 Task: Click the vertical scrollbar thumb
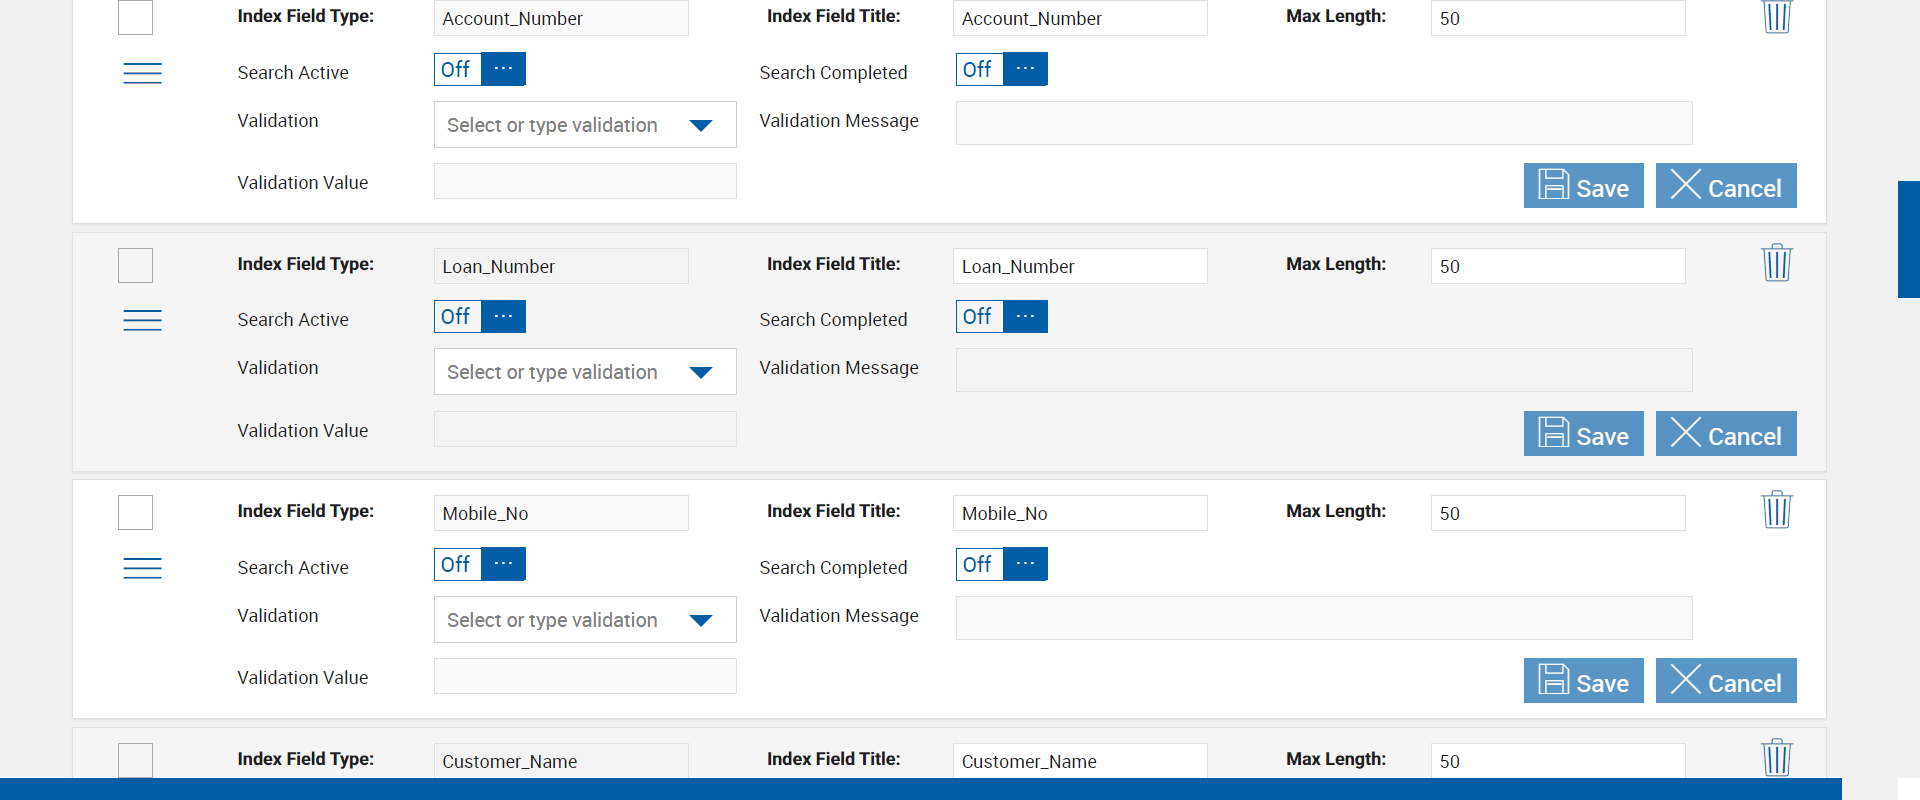1908,240
